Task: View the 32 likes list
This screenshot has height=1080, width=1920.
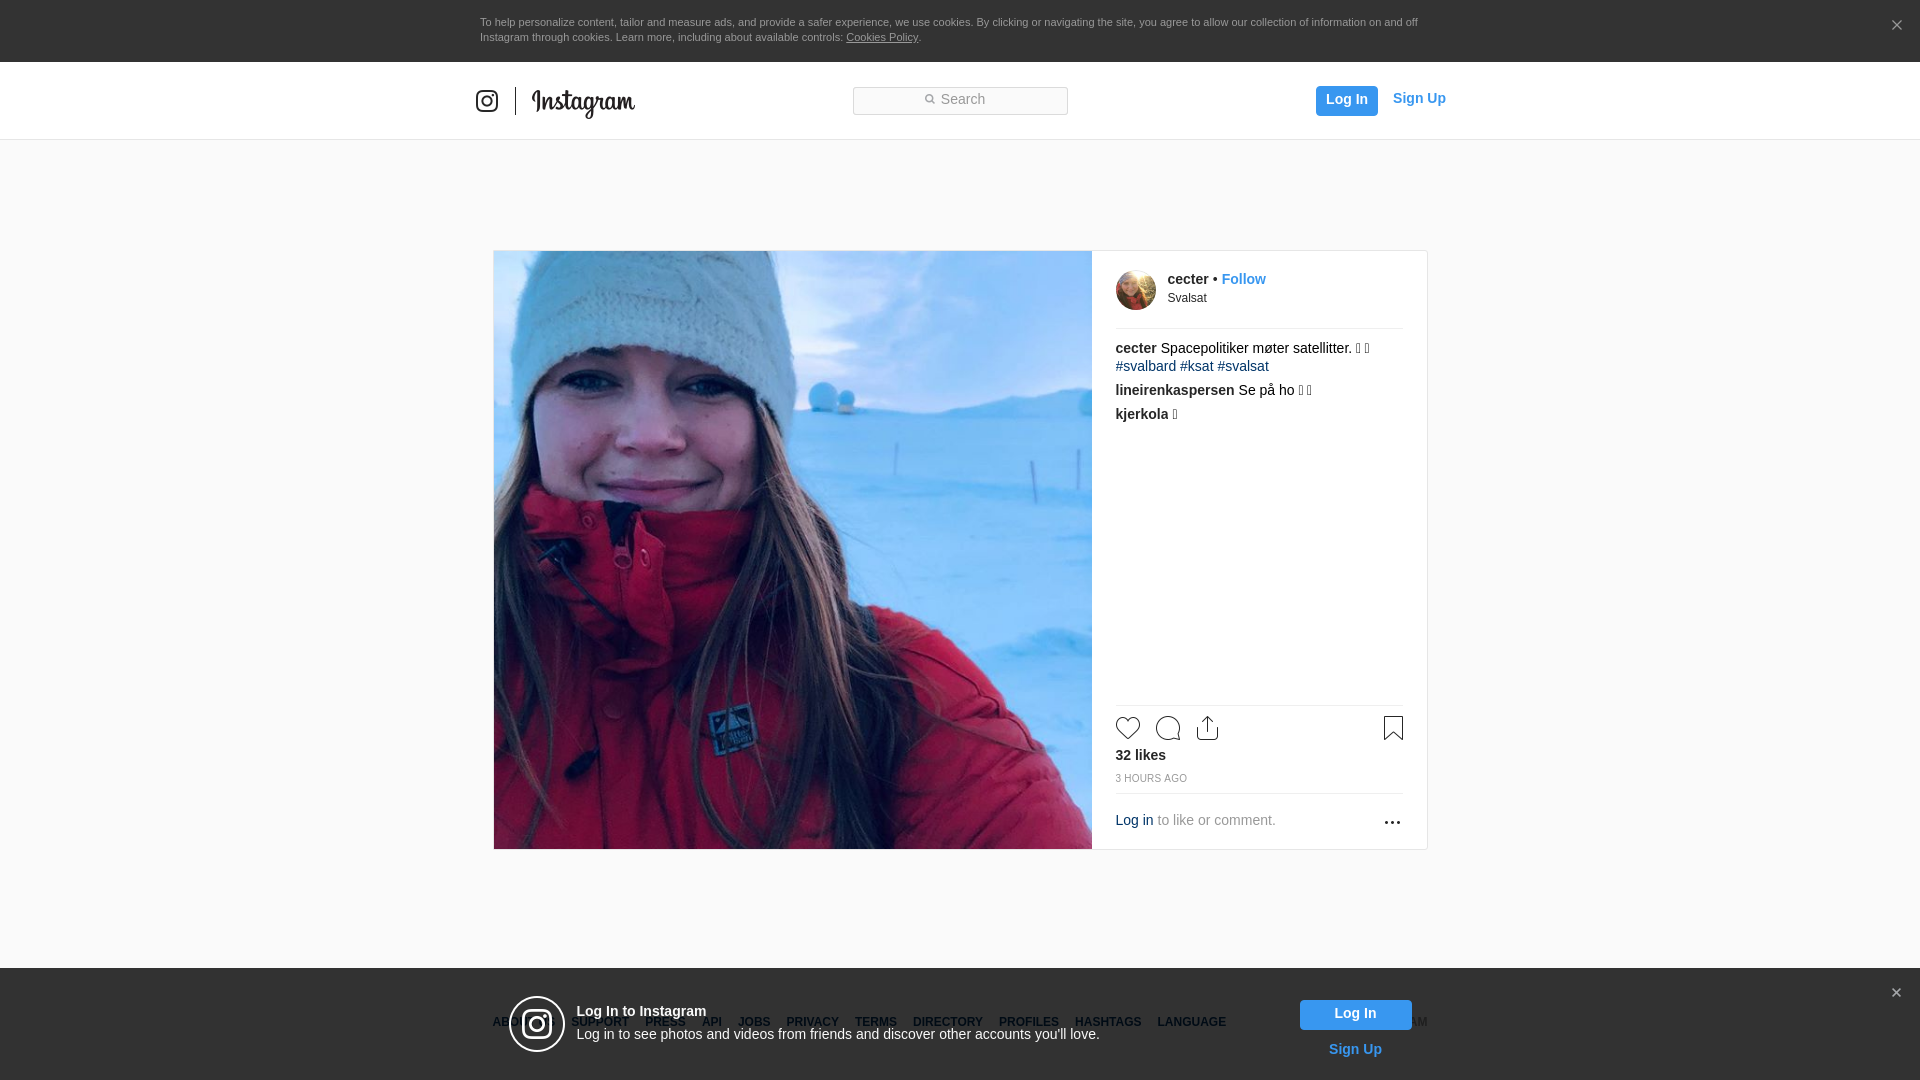Action: (1140, 755)
